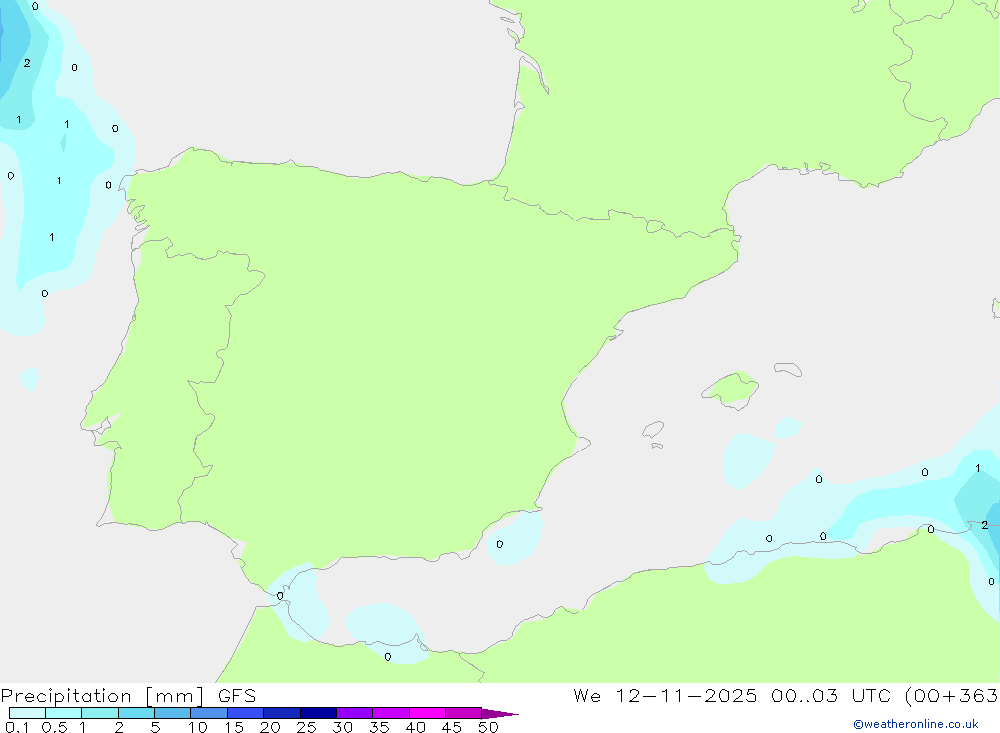The image size is (1000, 733).
Task: Select the "We" weekday text
Action: pyautogui.click(x=587, y=695)
